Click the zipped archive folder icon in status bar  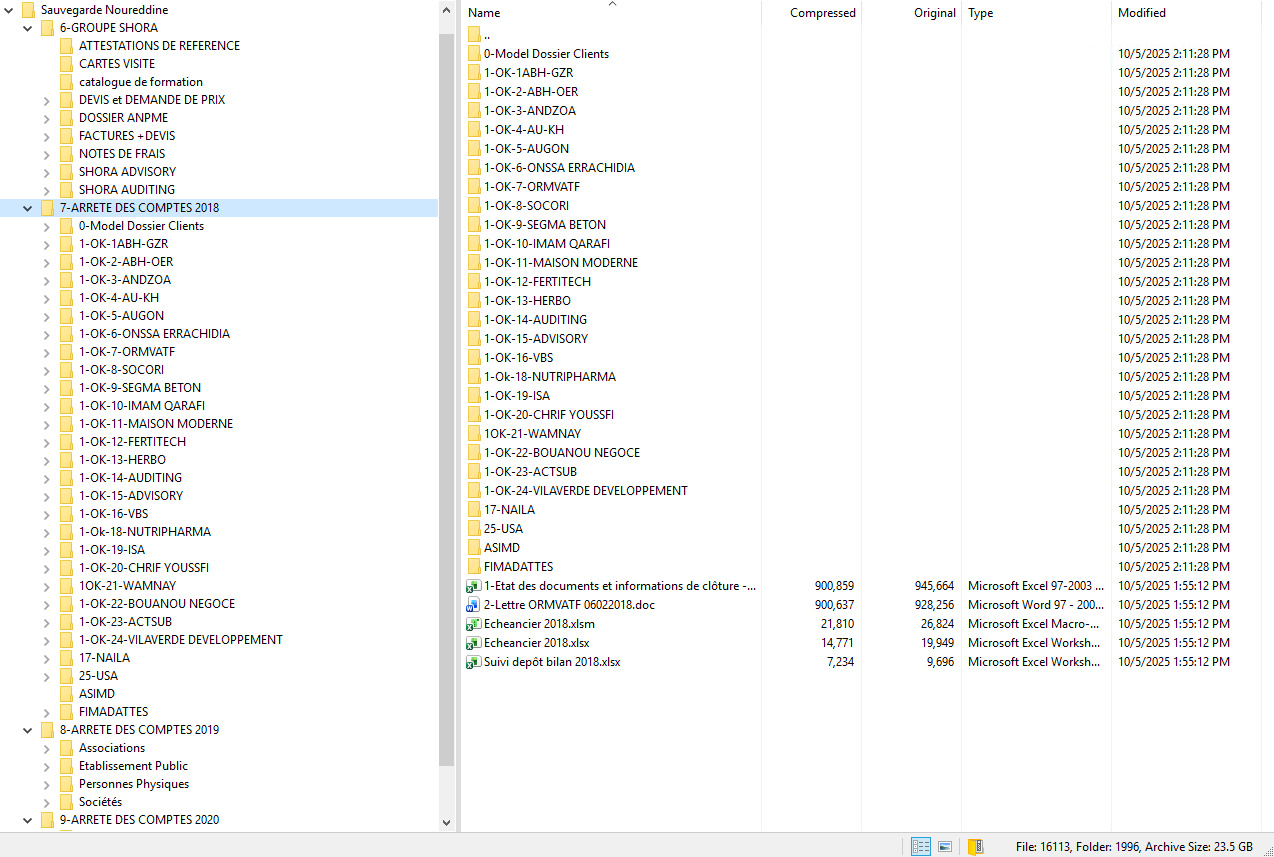975,846
